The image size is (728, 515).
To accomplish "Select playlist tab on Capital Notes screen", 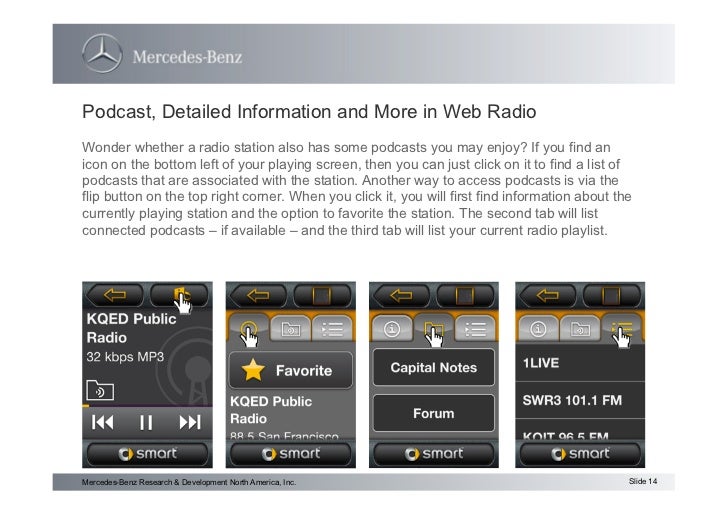I will pyautogui.click(x=475, y=328).
